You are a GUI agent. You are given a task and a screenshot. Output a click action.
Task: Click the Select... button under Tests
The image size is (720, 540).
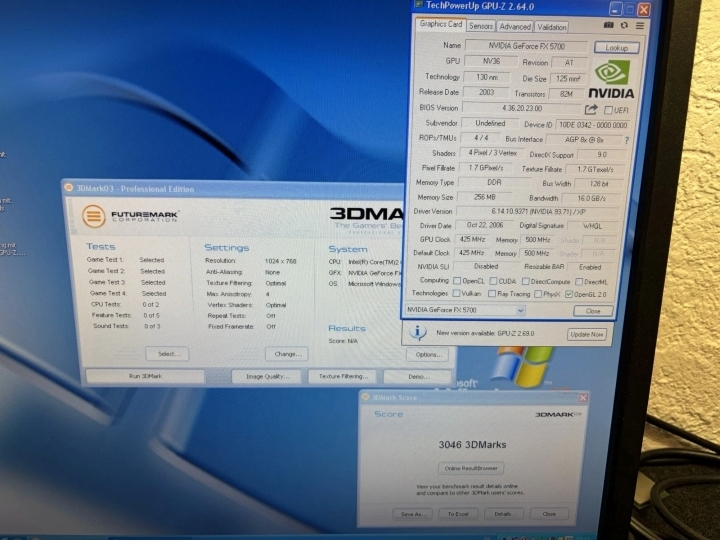168,354
